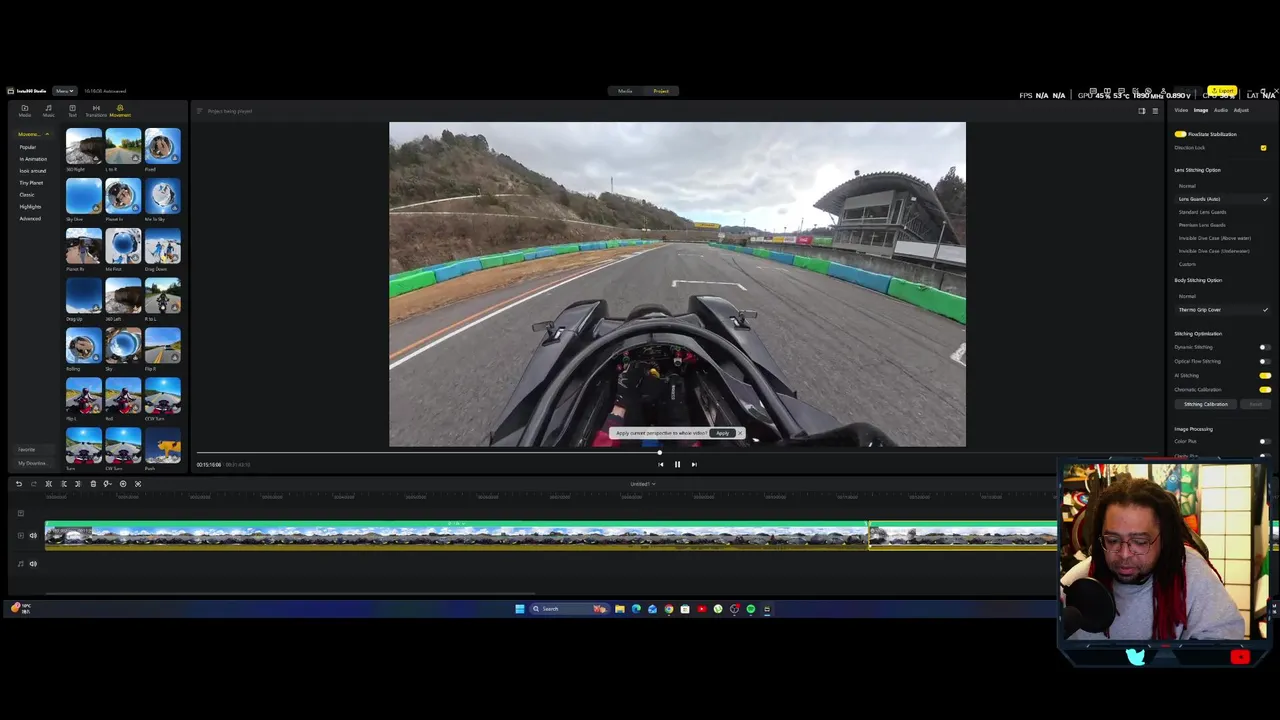
Task: Click Apply on perspective prompt
Action: 722,433
